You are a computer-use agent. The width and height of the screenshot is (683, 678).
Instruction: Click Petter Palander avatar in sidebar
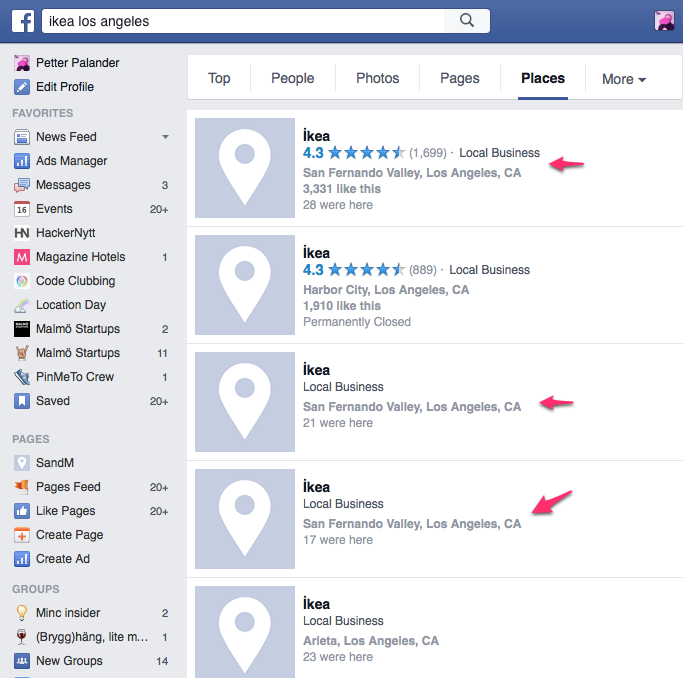pos(22,63)
